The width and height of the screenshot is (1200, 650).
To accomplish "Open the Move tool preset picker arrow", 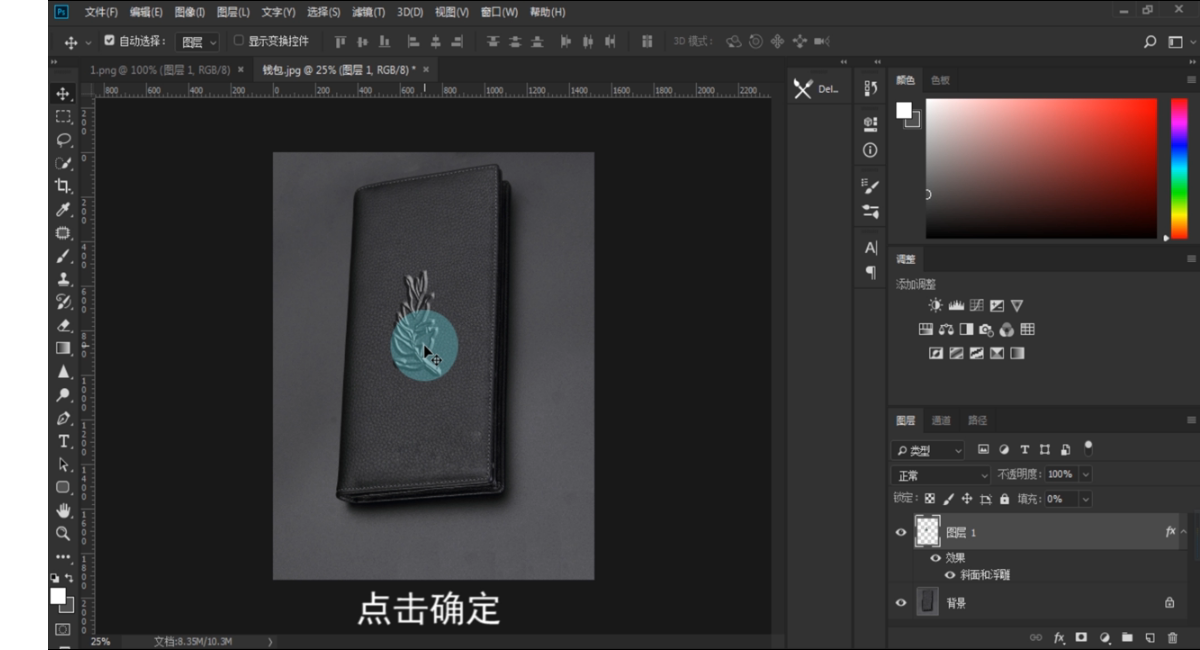I will pos(89,42).
